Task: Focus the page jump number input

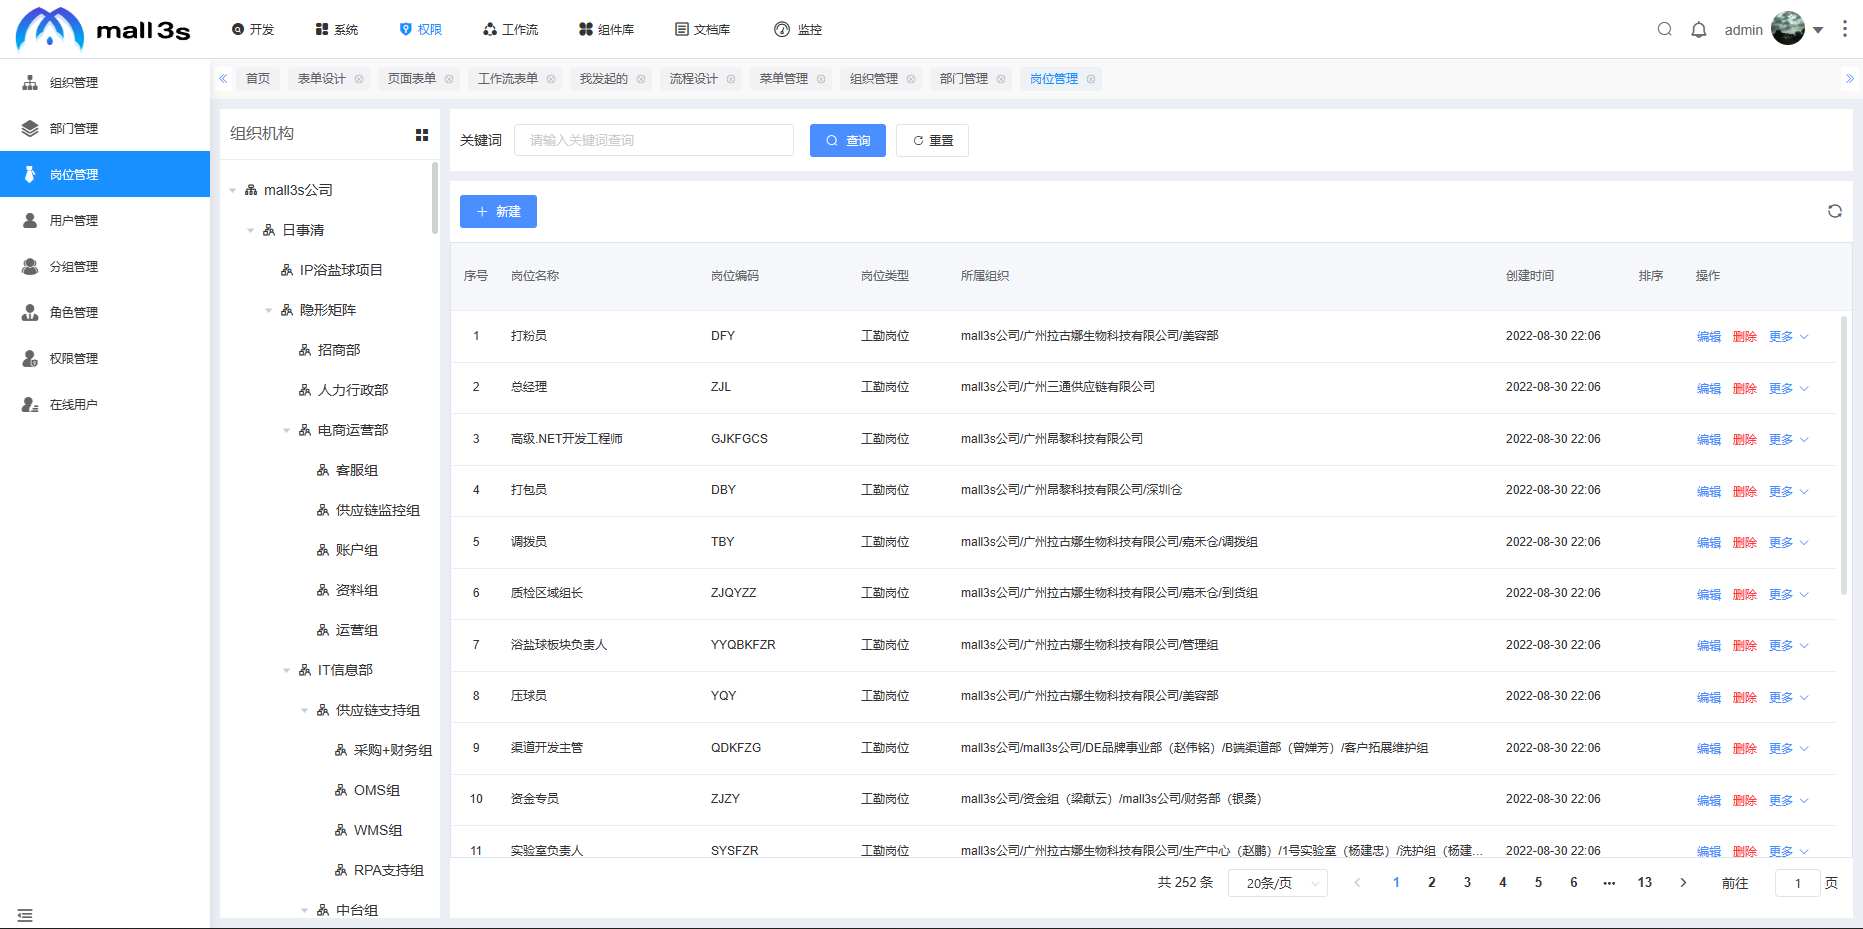Action: [x=1797, y=883]
